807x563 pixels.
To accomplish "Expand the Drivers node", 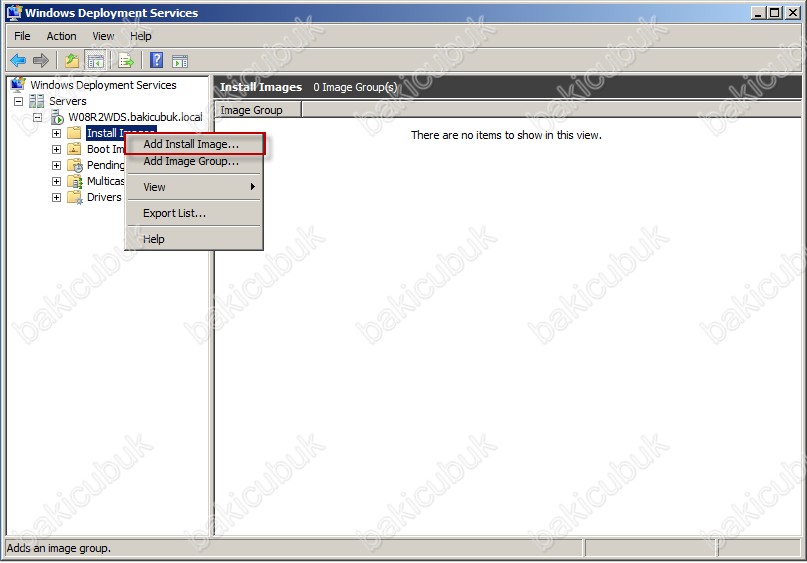I will pos(57,197).
